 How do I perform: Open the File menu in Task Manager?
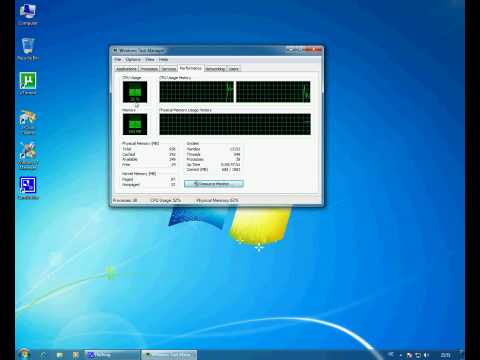tap(118, 59)
